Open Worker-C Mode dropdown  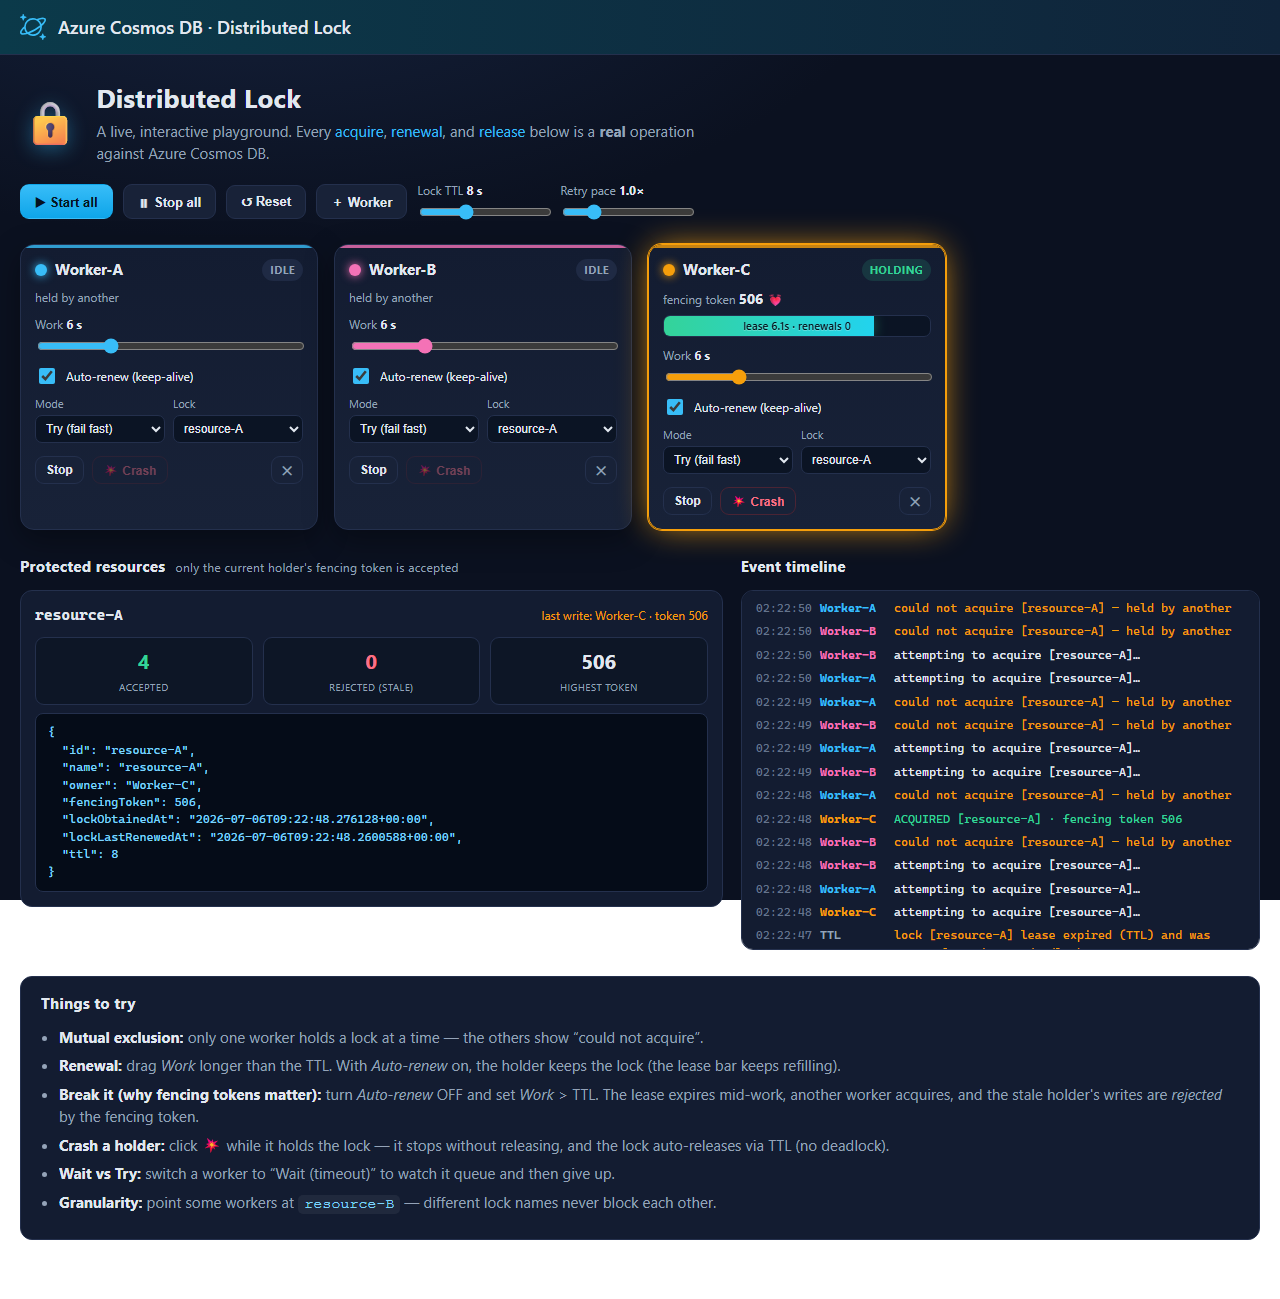[727, 460]
